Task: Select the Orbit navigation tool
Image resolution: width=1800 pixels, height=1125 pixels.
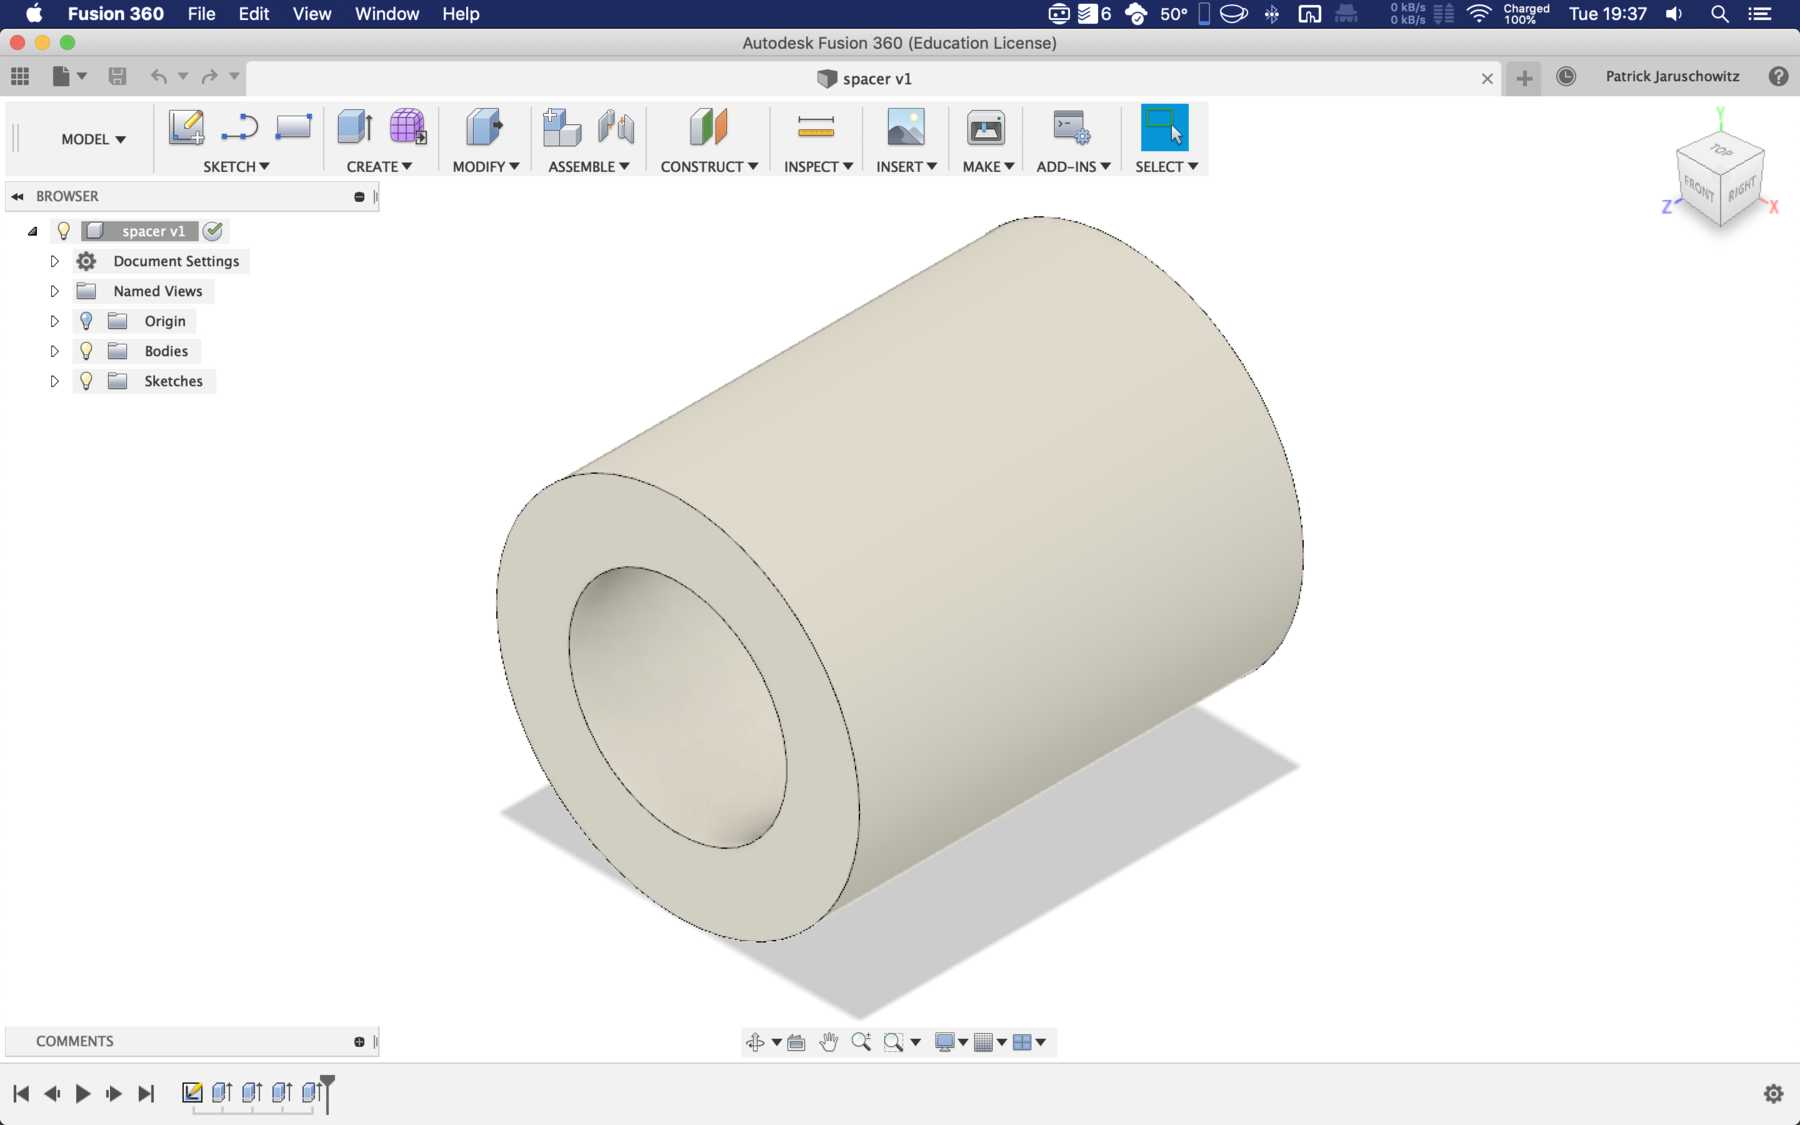Action: click(x=755, y=1042)
